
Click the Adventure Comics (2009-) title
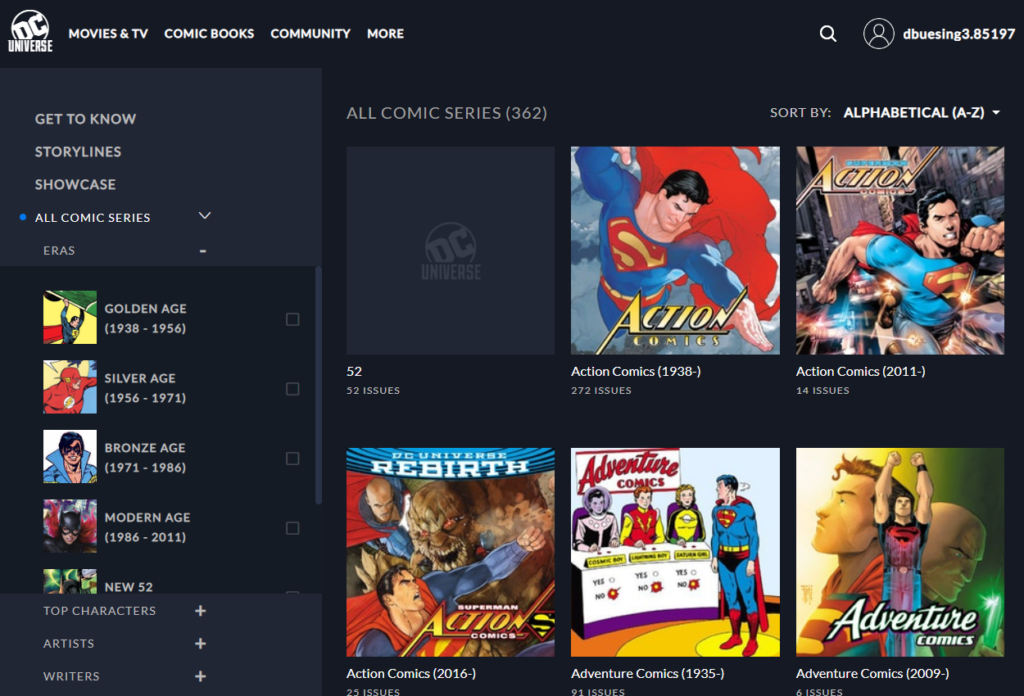click(872, 673)
